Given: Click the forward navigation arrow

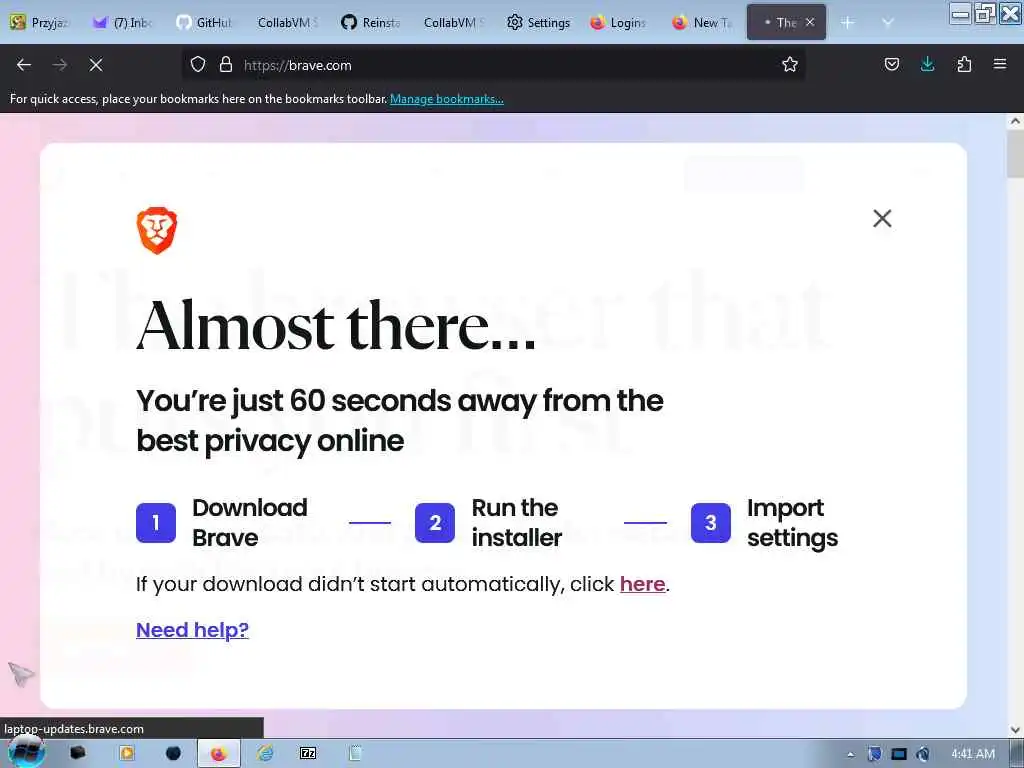Looking at the screenshot, I should 60,65.
